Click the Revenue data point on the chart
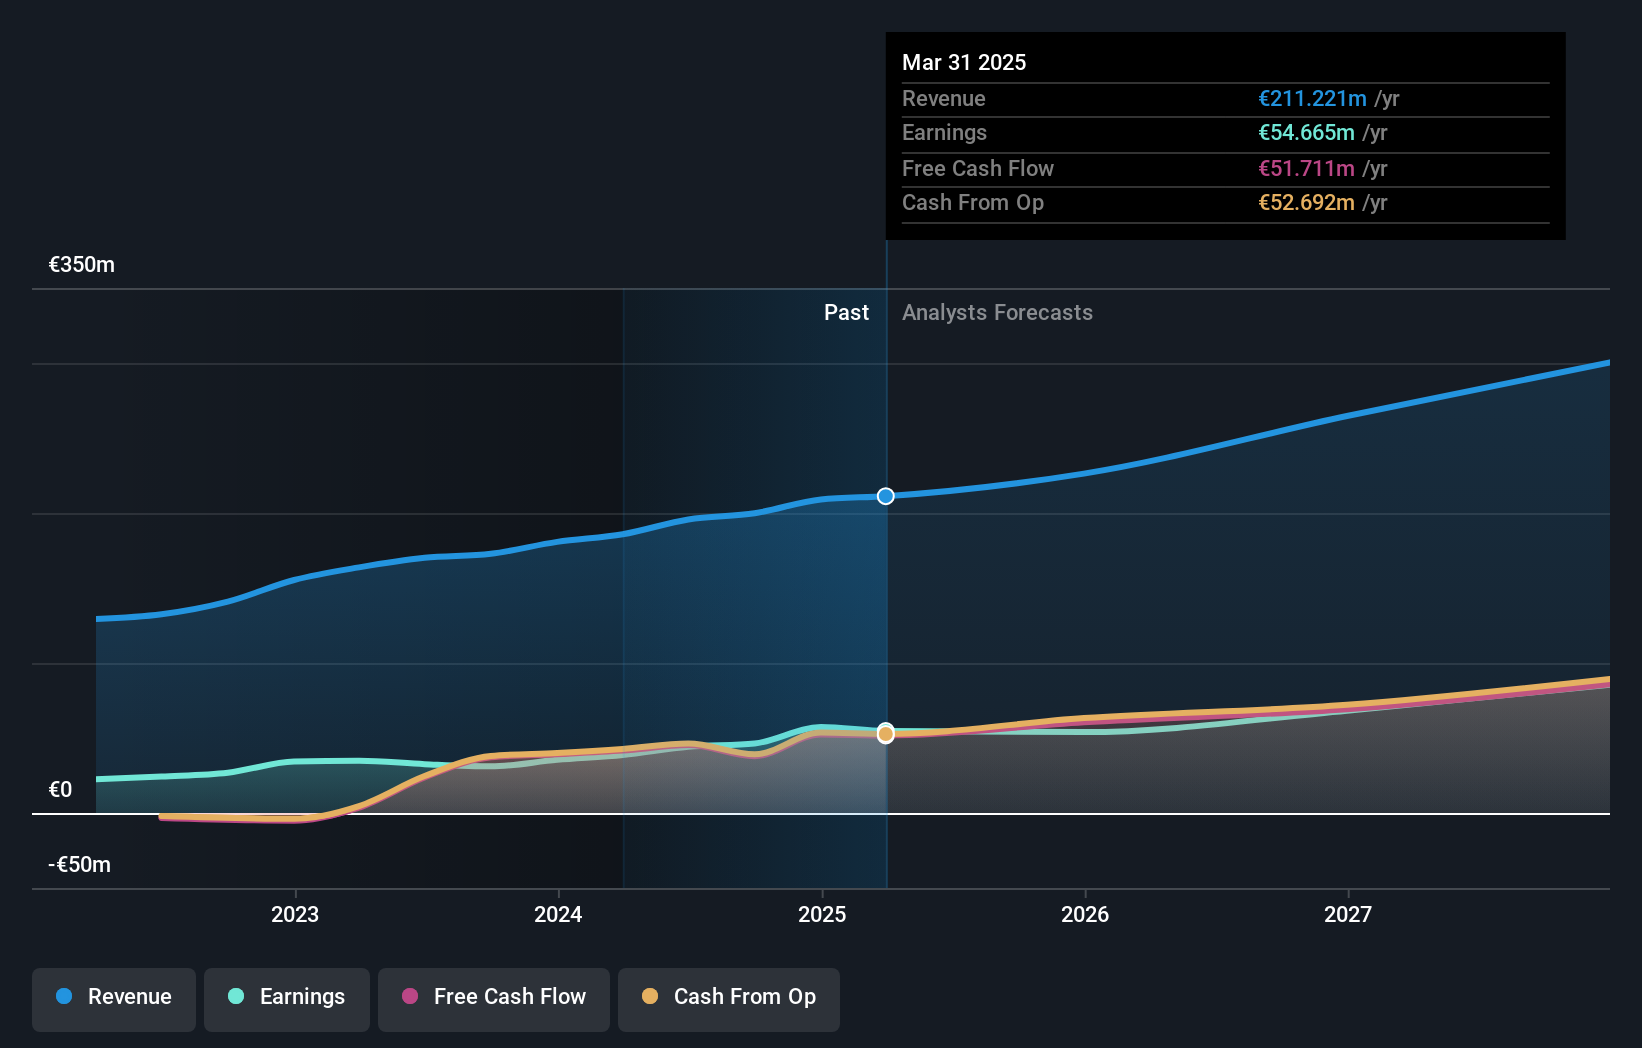The image size is (1642, 1048). point(886,496)
